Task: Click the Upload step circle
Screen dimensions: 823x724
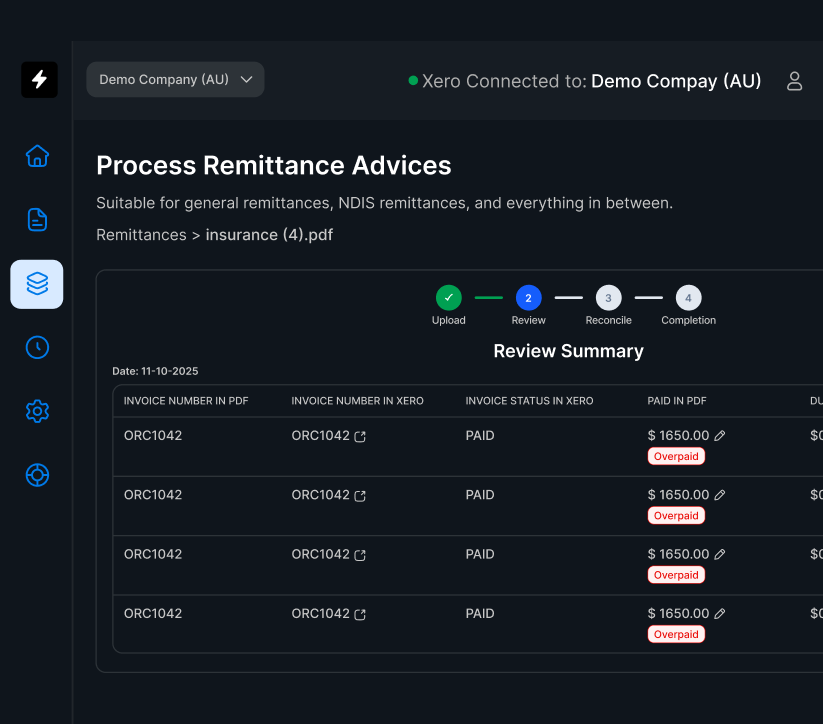Action: (x=449, y=298)
